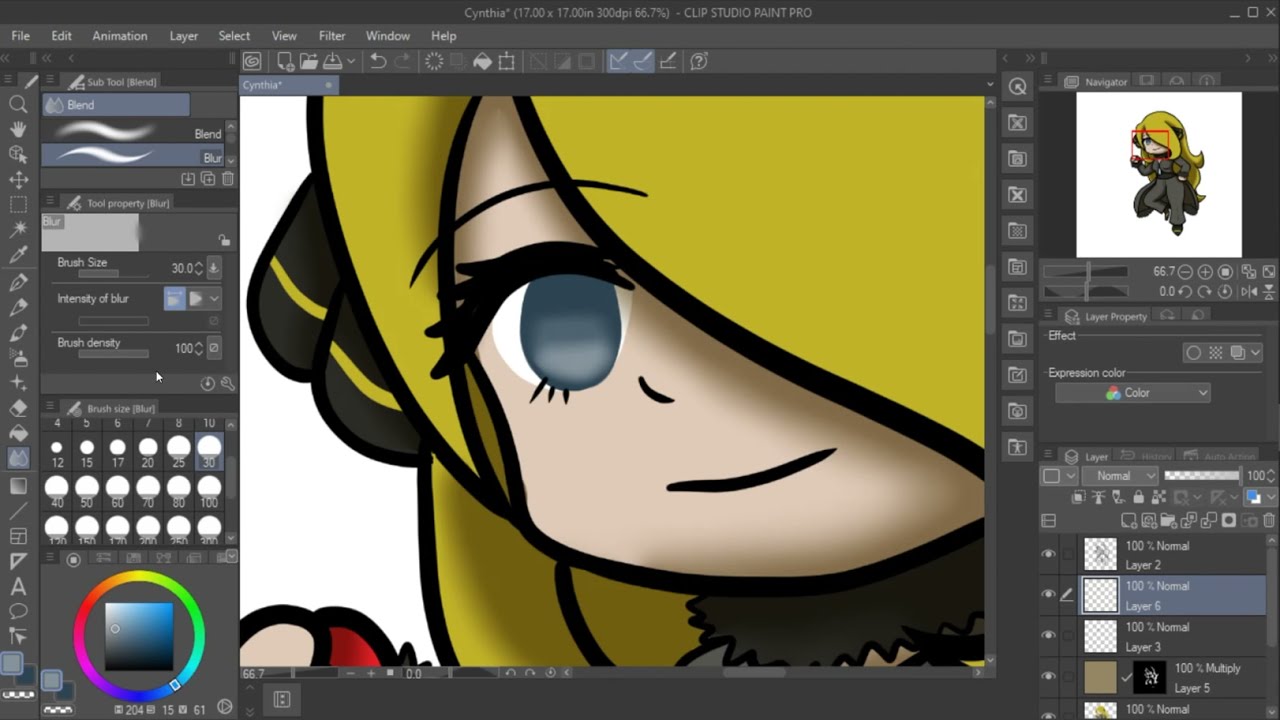This screenshot has width=1280, height=720.
Task: Click Delete layer trash icon
Action: (x=1269, y=520)
